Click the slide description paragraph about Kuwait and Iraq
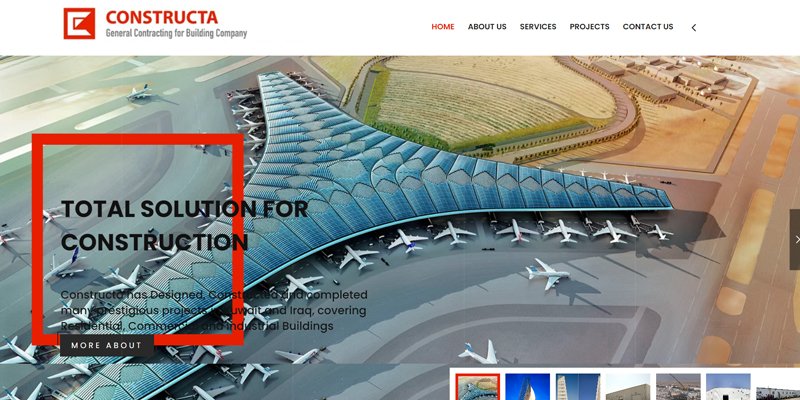The height and width of the screenshot is (400, 800). coord(214,310)
